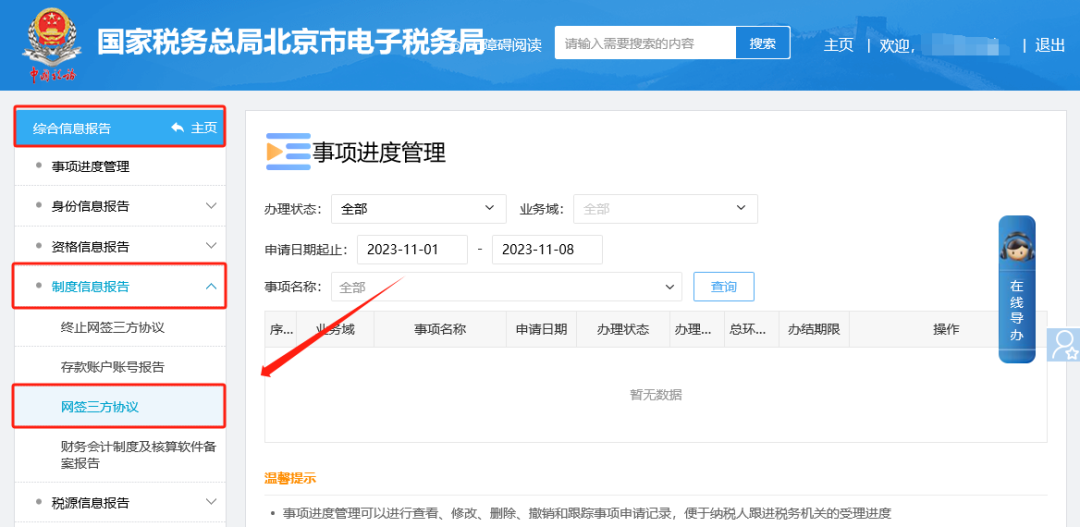Click the 事项进度管理 page title icon

pos(288,152)
